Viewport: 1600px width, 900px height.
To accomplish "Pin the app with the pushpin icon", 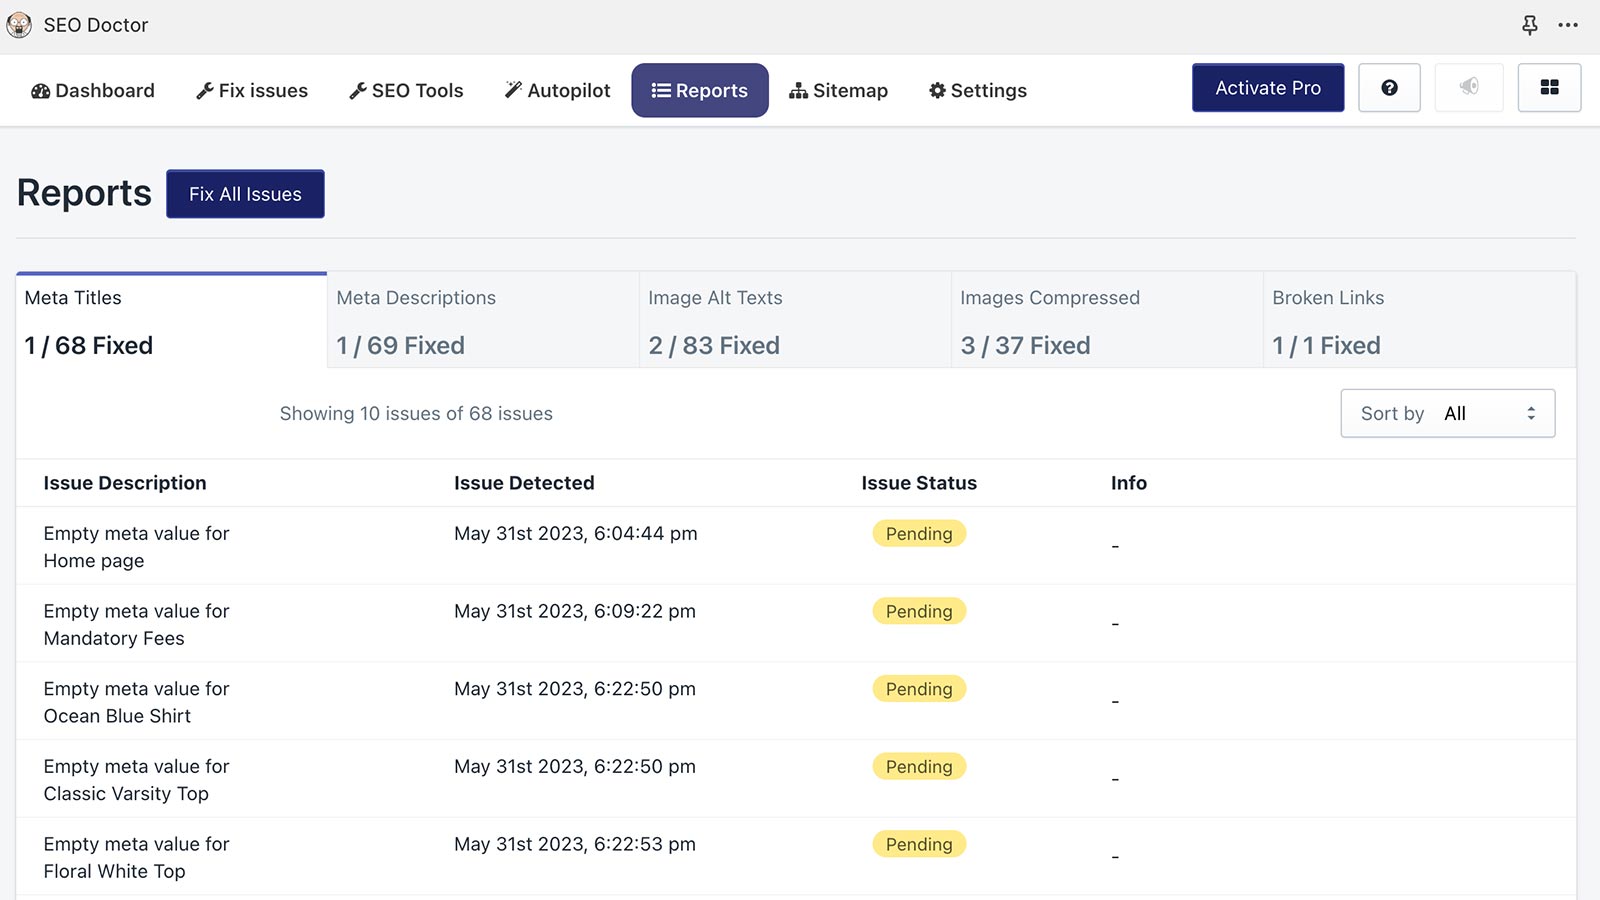I will (1530, 25).
